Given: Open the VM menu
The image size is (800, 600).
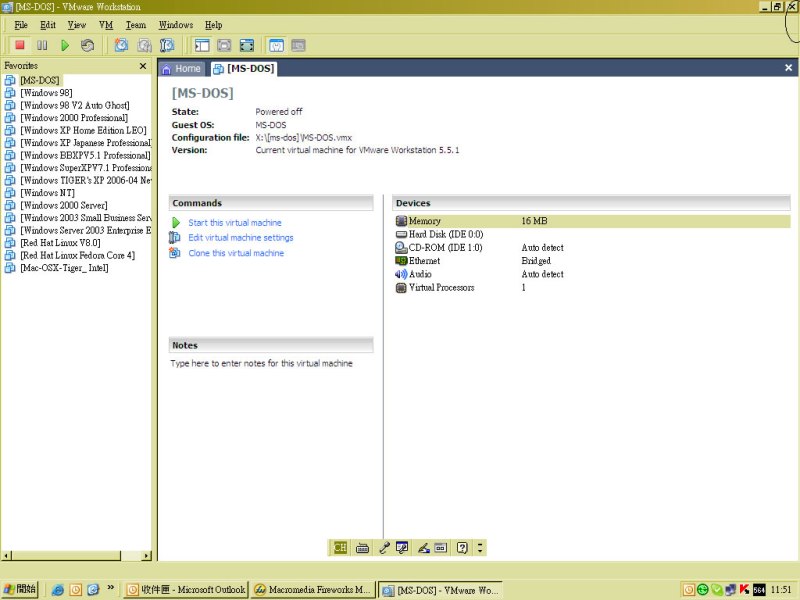Looking at the screenshot, I should [x=106, y=24].
